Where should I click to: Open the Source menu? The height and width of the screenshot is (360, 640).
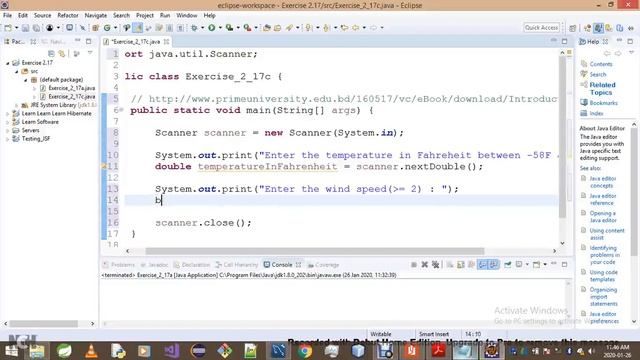pyautogui.click(x=42, y=16)
